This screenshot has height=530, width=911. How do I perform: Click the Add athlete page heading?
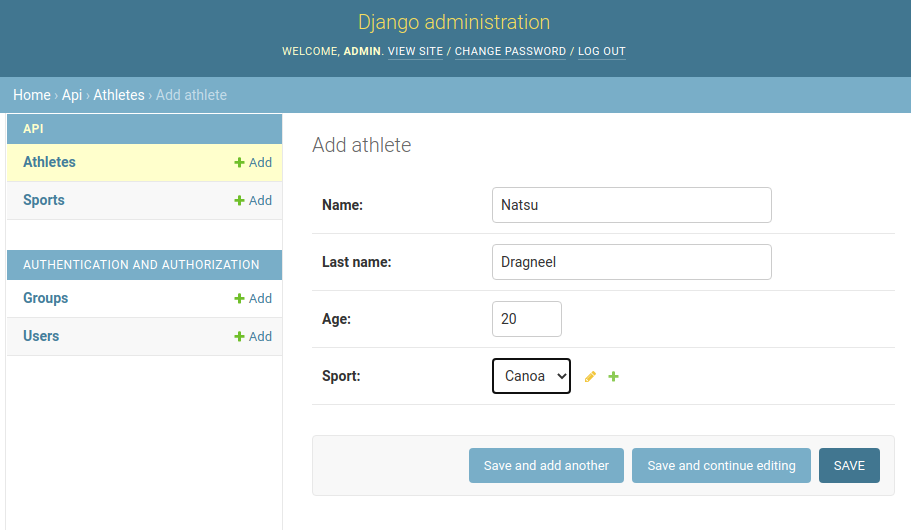[361, 145]
